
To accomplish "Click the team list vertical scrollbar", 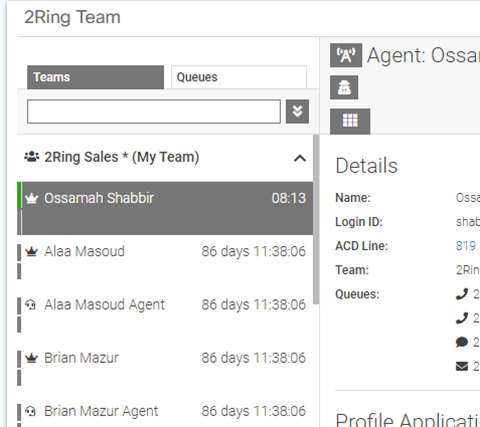I will coord(316,219).
